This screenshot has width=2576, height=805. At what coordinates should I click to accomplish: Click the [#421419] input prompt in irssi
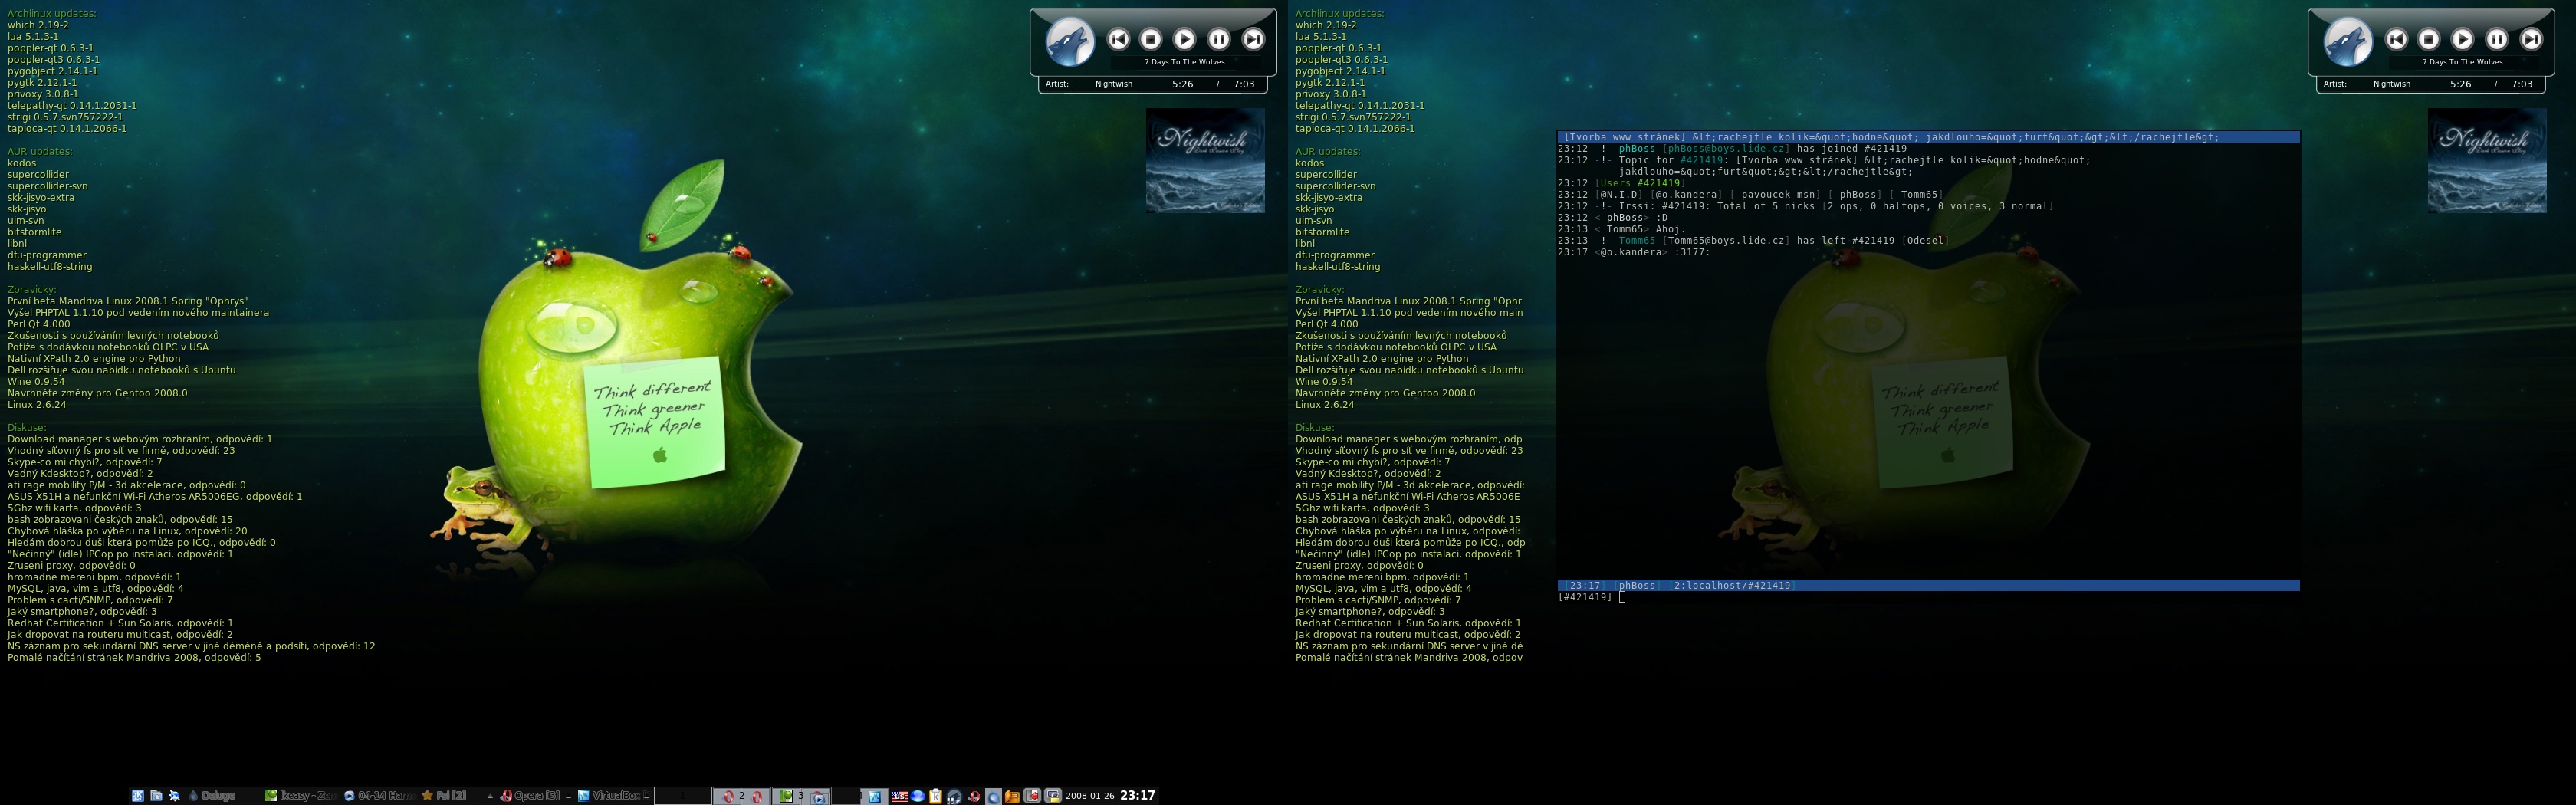tap(1584, 597)
